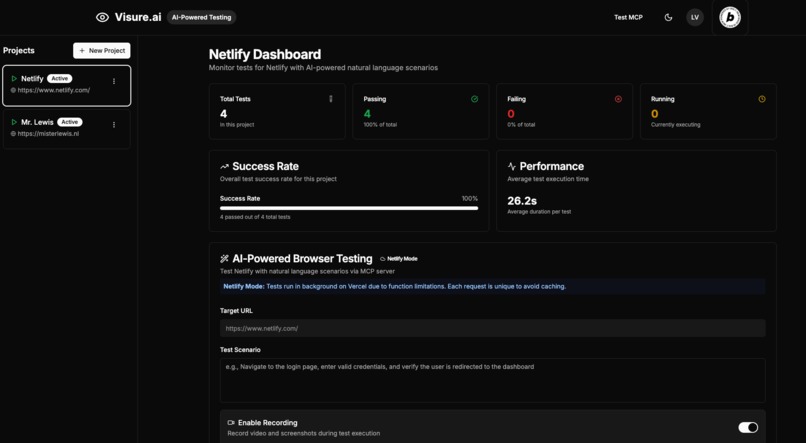Open the LV user avatar menu

(695, 17)
